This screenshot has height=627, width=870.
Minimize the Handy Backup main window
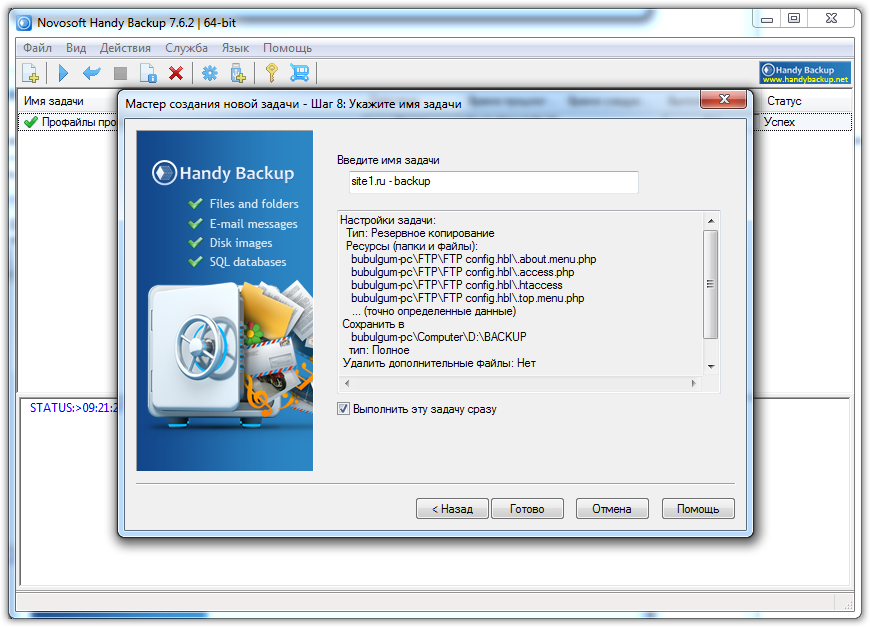(x=767, y=19)
